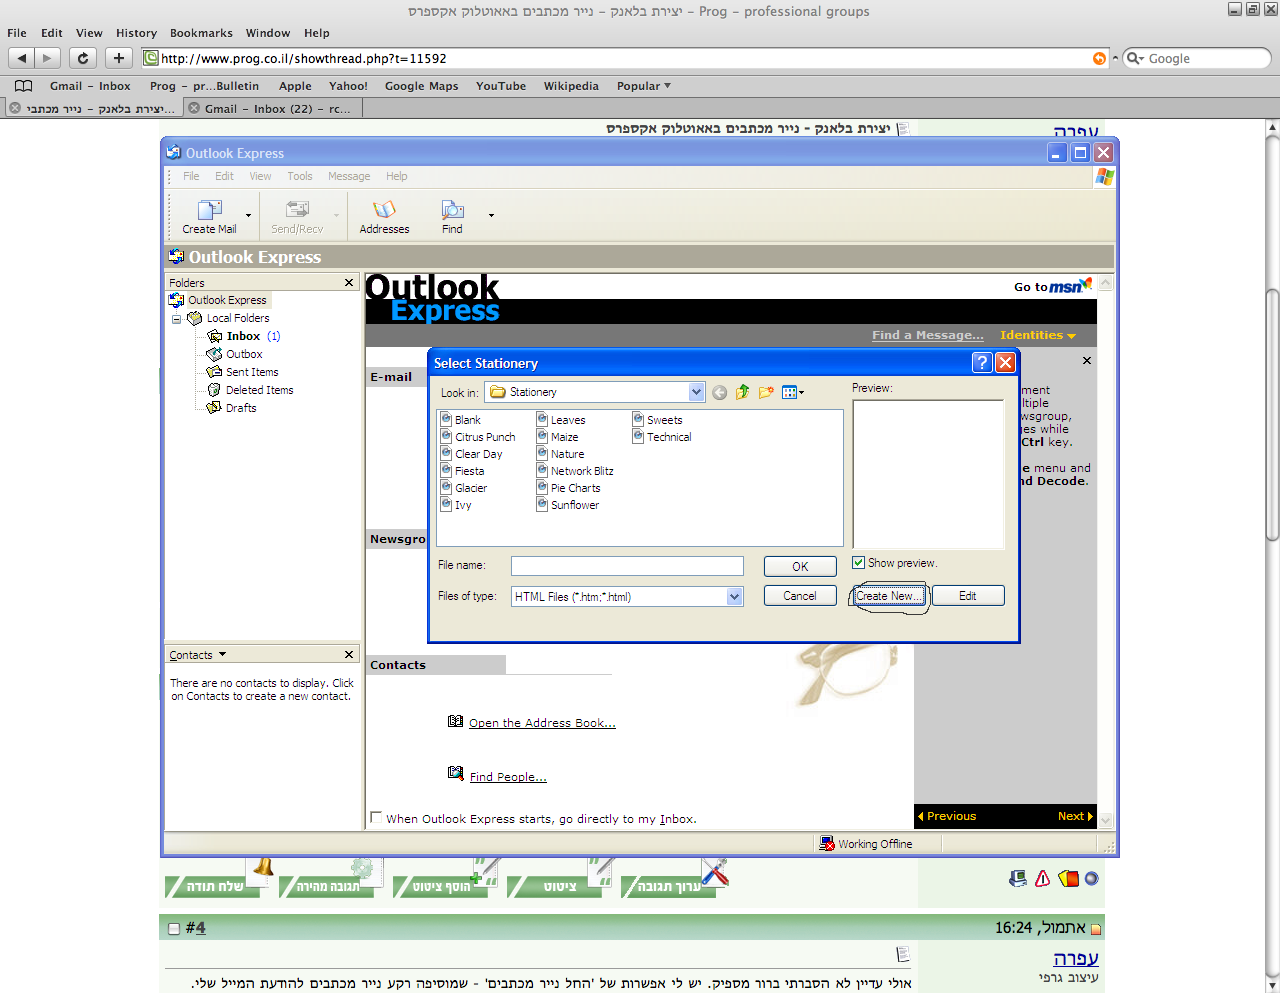Viewport: 1280px width, 993px height.
Task: Open Safari's History menu
Action: click(136, 33)
